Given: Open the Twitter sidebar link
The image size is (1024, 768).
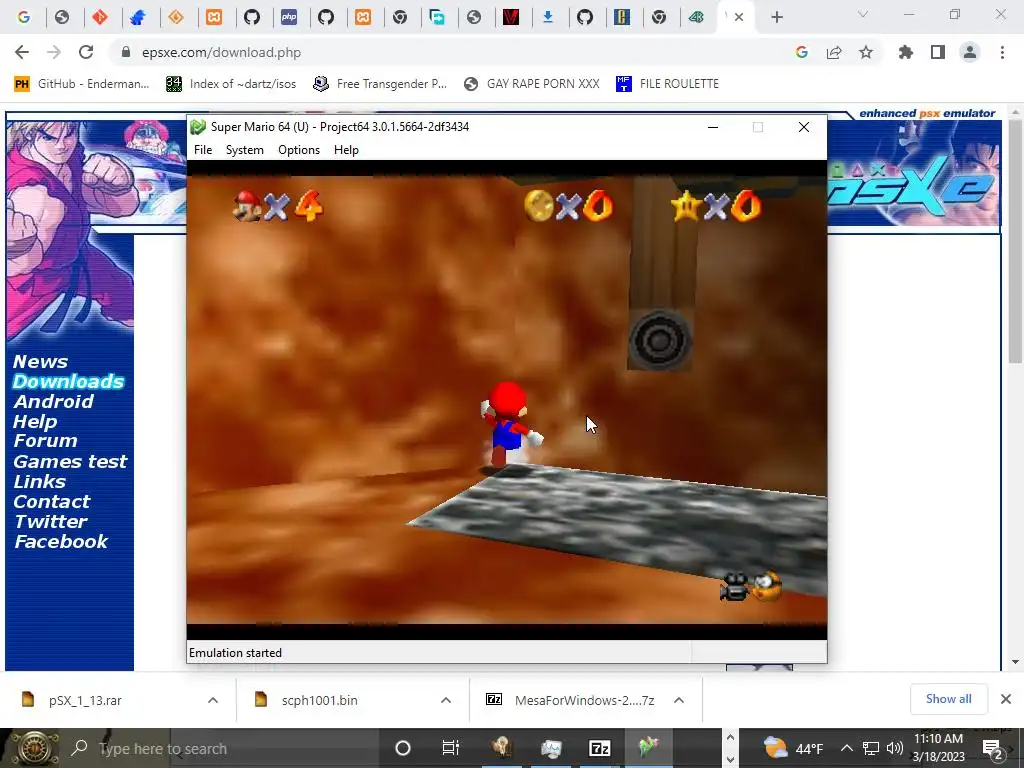Looking at the screenshot, I should [51, 522].
